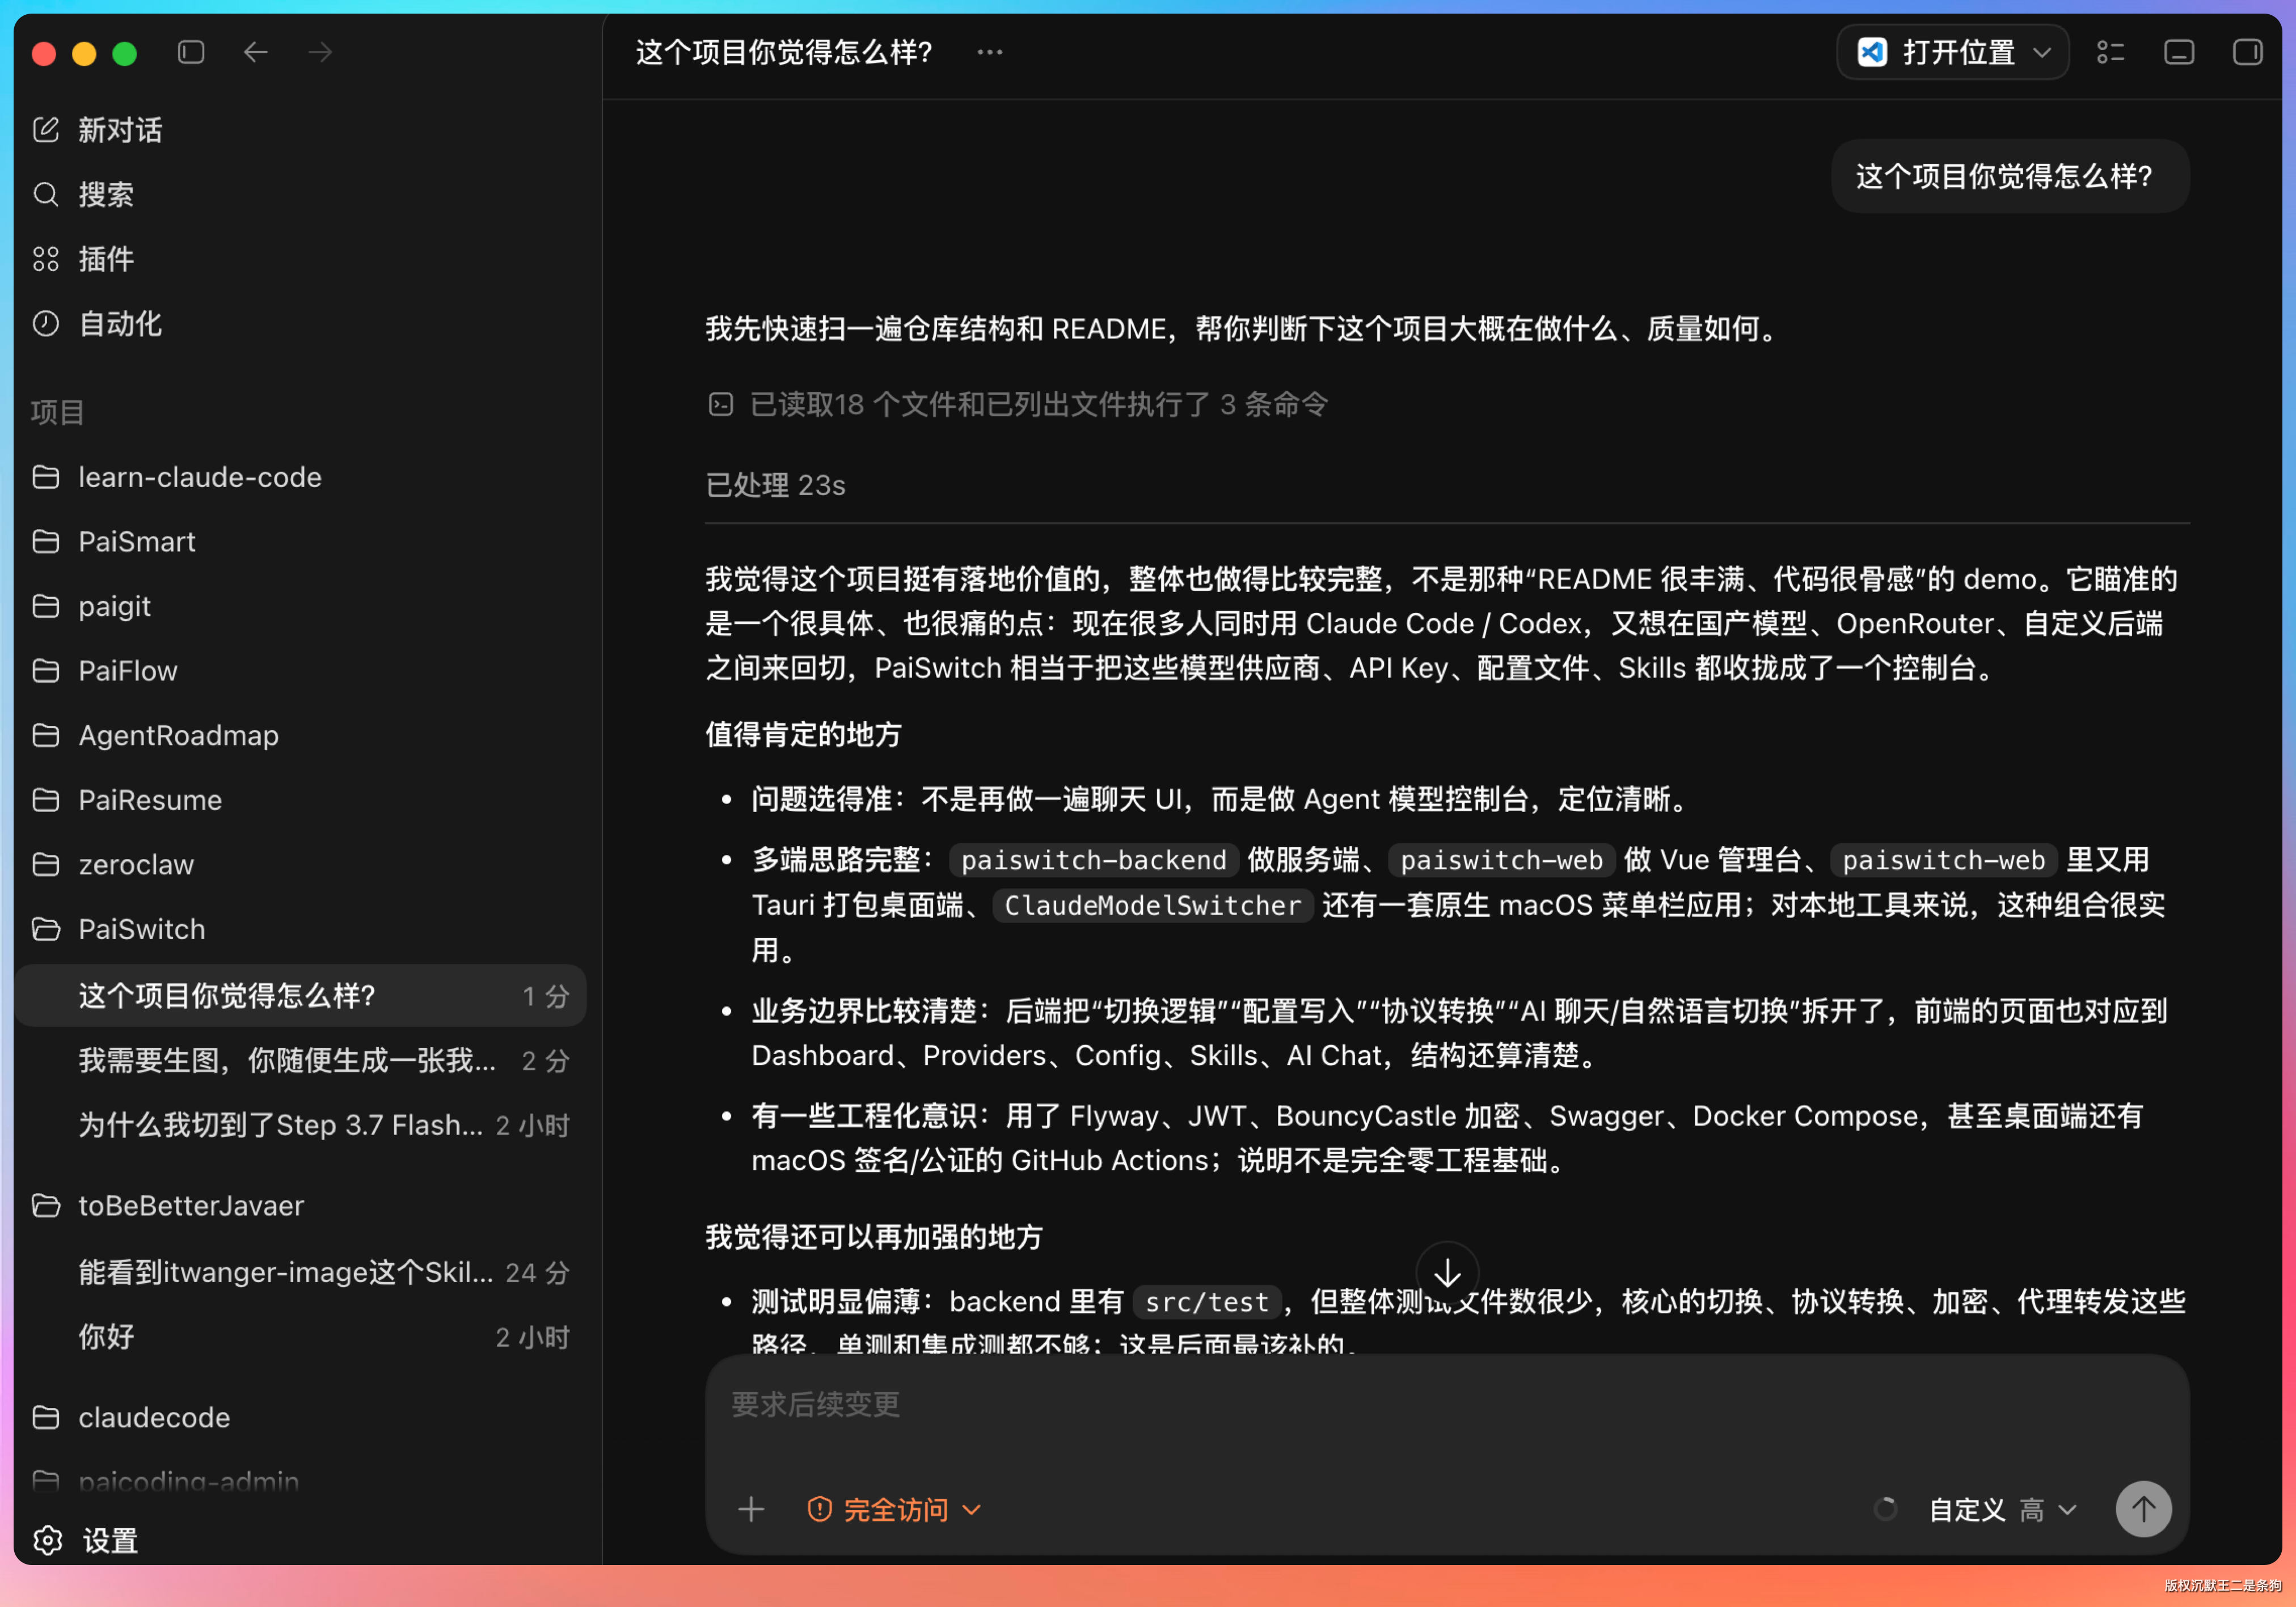The width and height of the screenshot is (2296, 1607).
Task: Click folder icon of PaiSmart
Action: [x=46, y=541]
